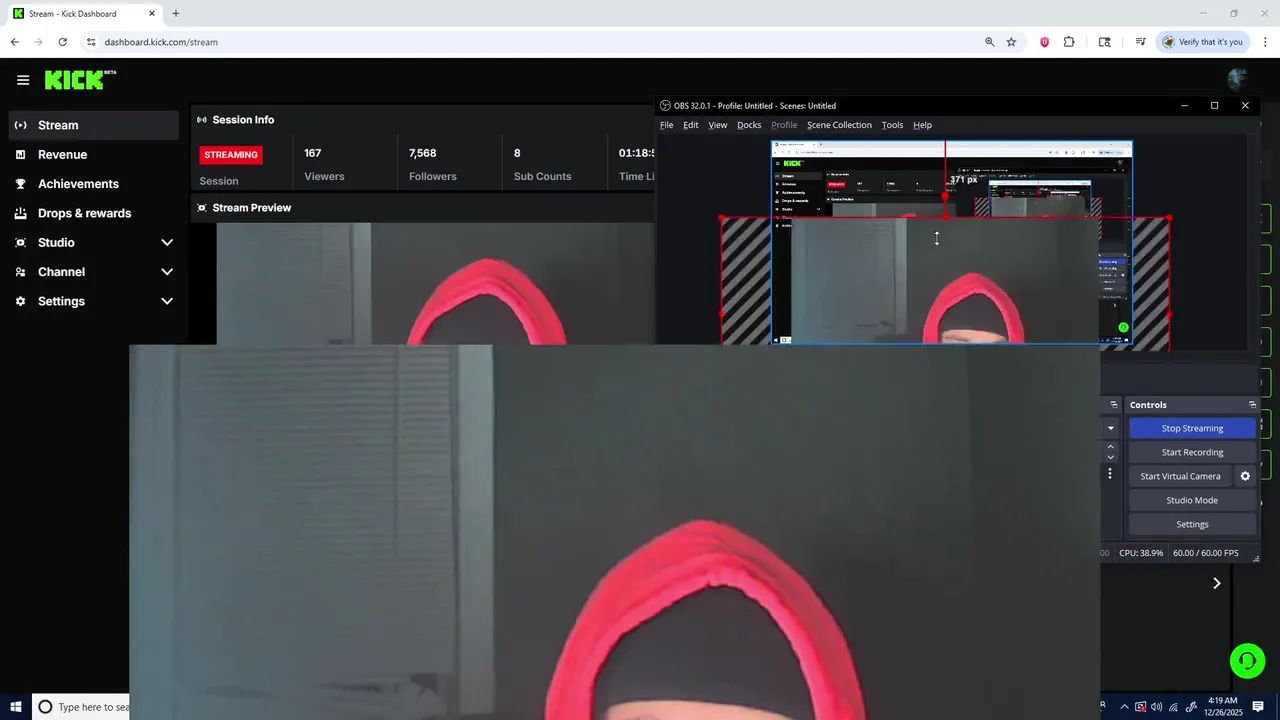This screenshot has height=720, width=1280.
Task: Open the three-dot options in OBS dock
Action: click(1109, 474)
